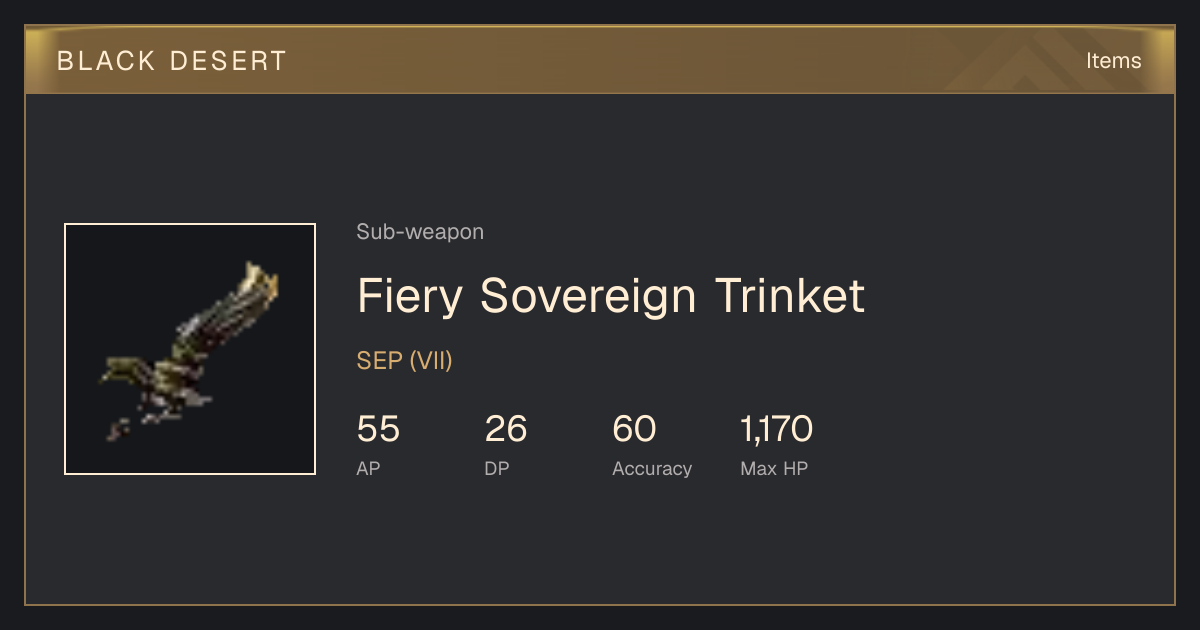Click the Max HP stat label
This screenshot has height=630, width=1200.
(x=774, y=468)
